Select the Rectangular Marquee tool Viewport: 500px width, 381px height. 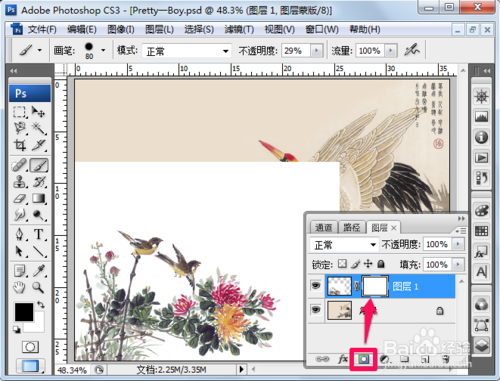point(20,112)
